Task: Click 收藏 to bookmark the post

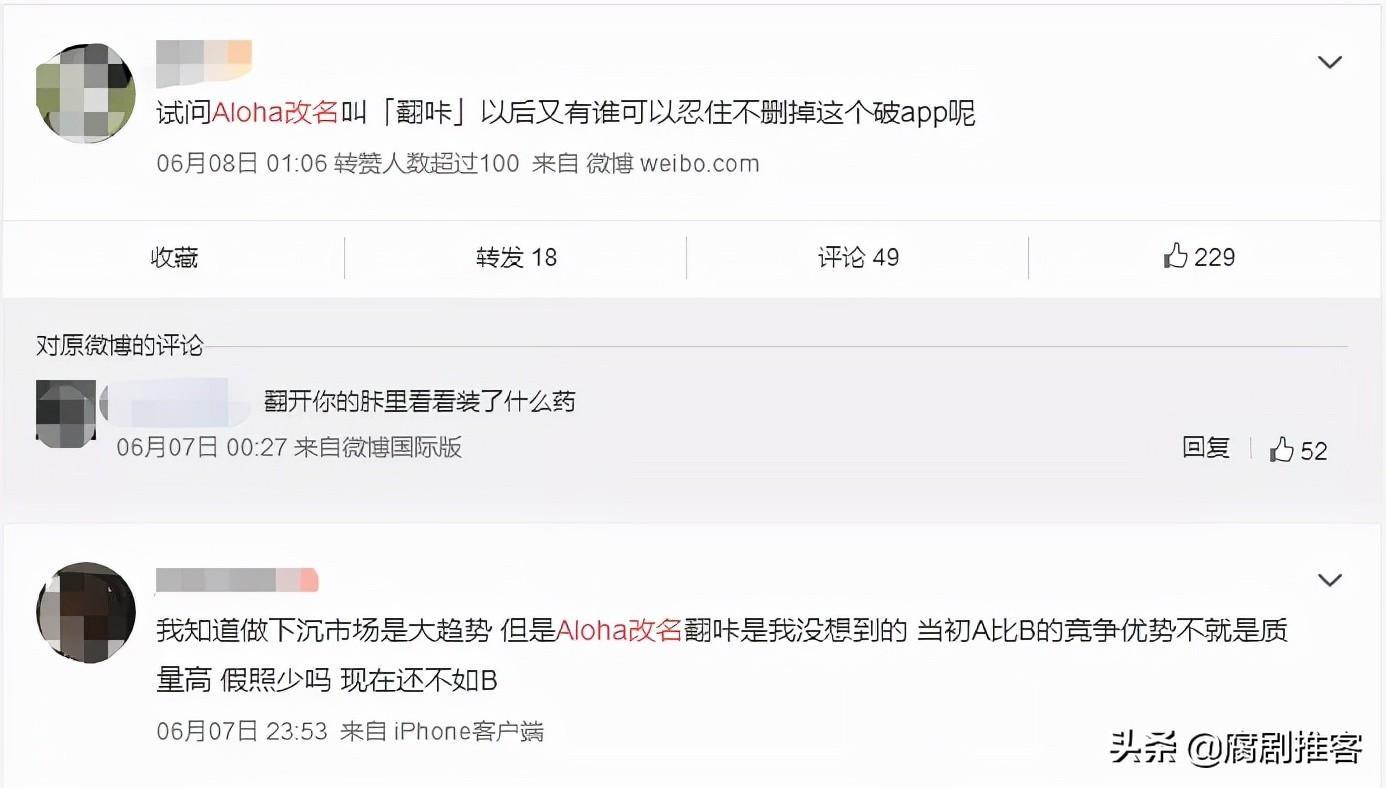Action: [x=174, y=257]
